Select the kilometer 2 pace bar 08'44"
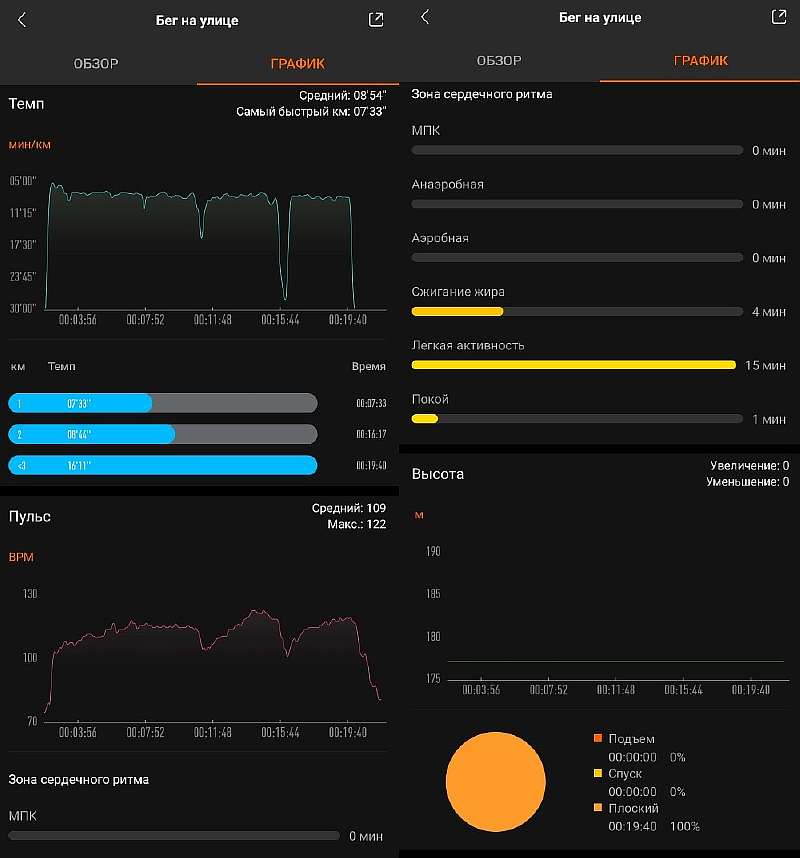The width and height of the screenshot is (800, 858). click(x=162, y=434)
